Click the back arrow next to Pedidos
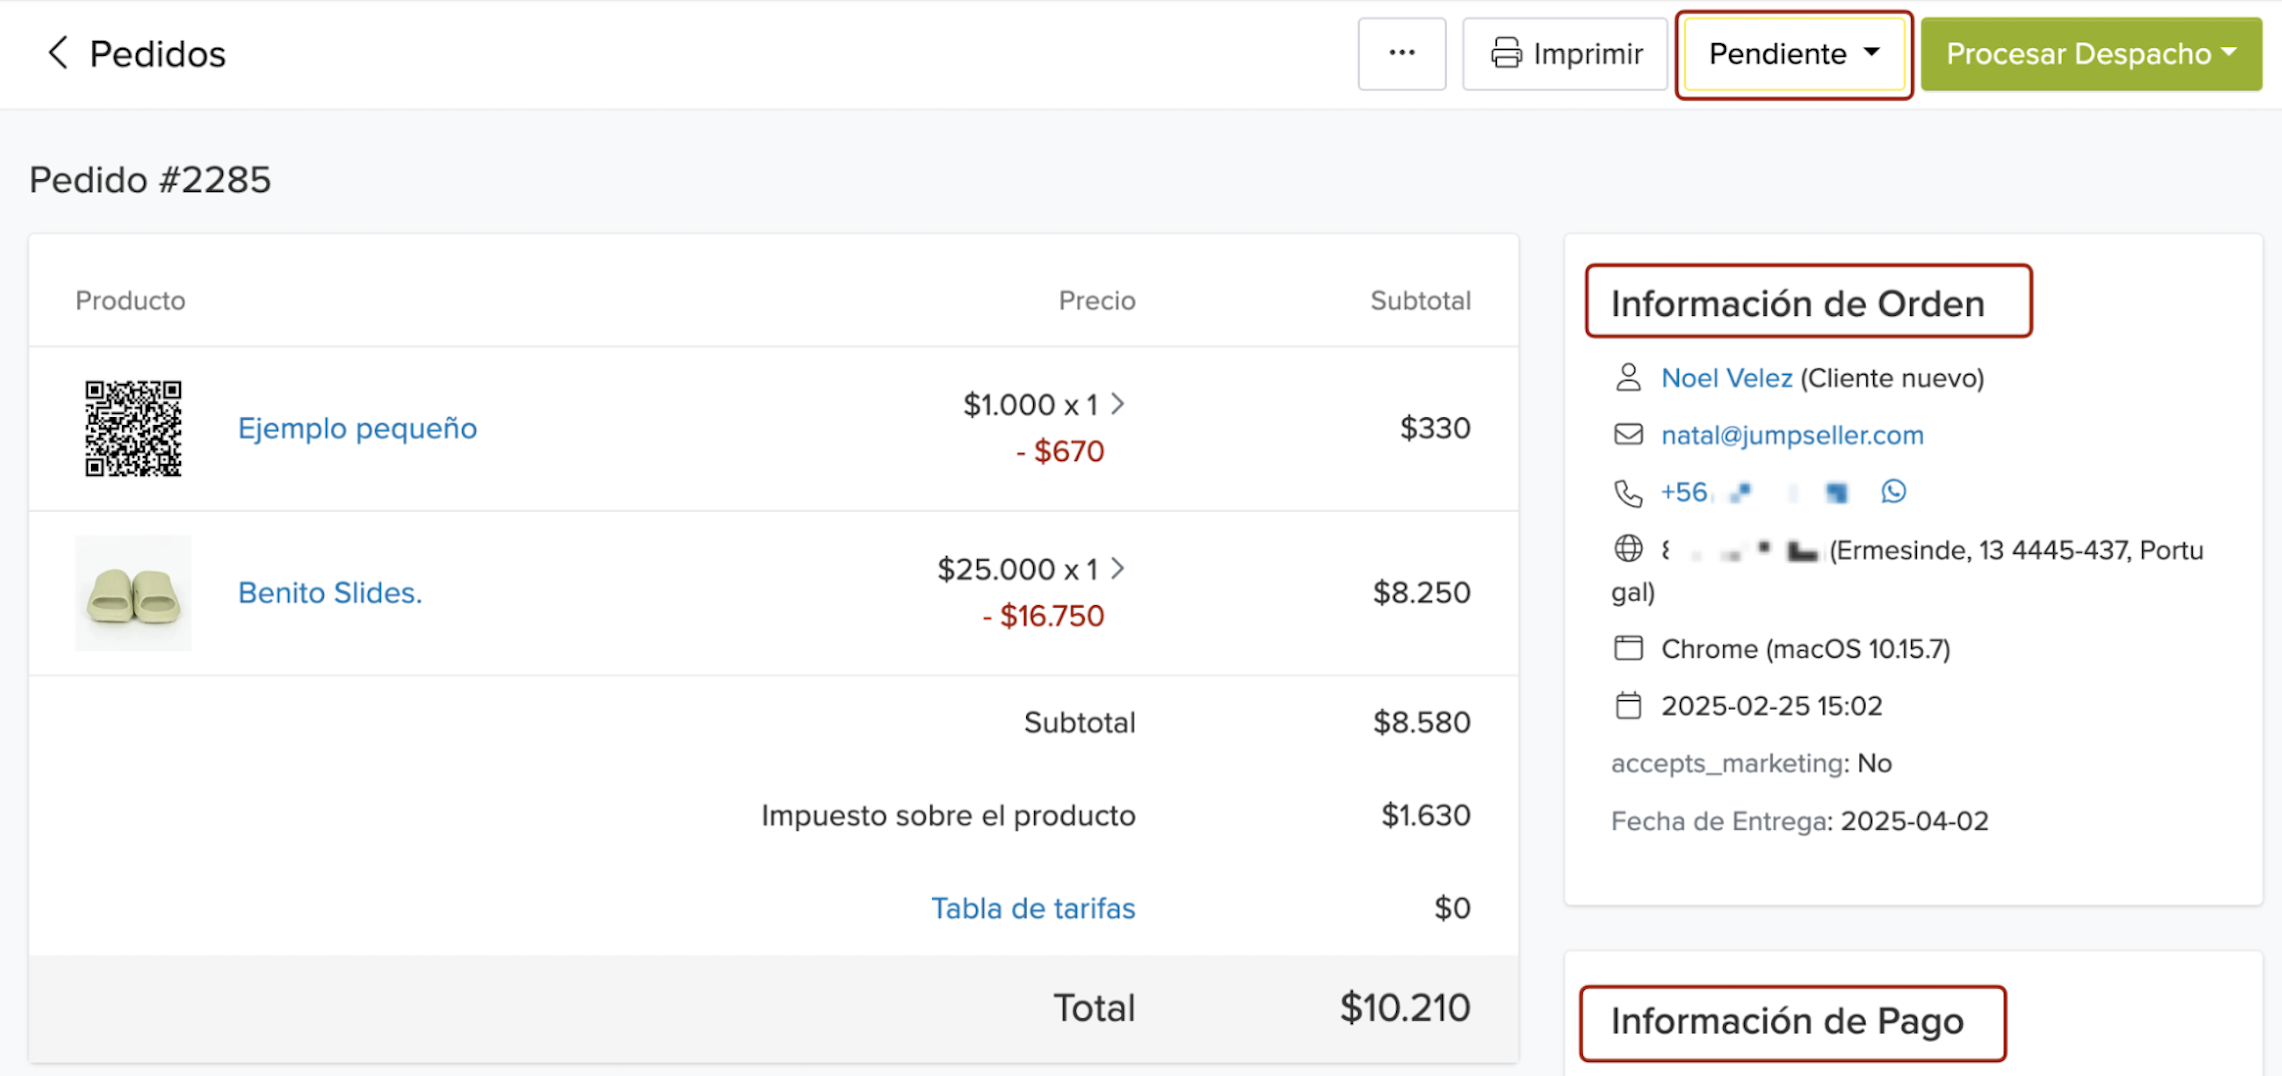 [x=58, y=53]
